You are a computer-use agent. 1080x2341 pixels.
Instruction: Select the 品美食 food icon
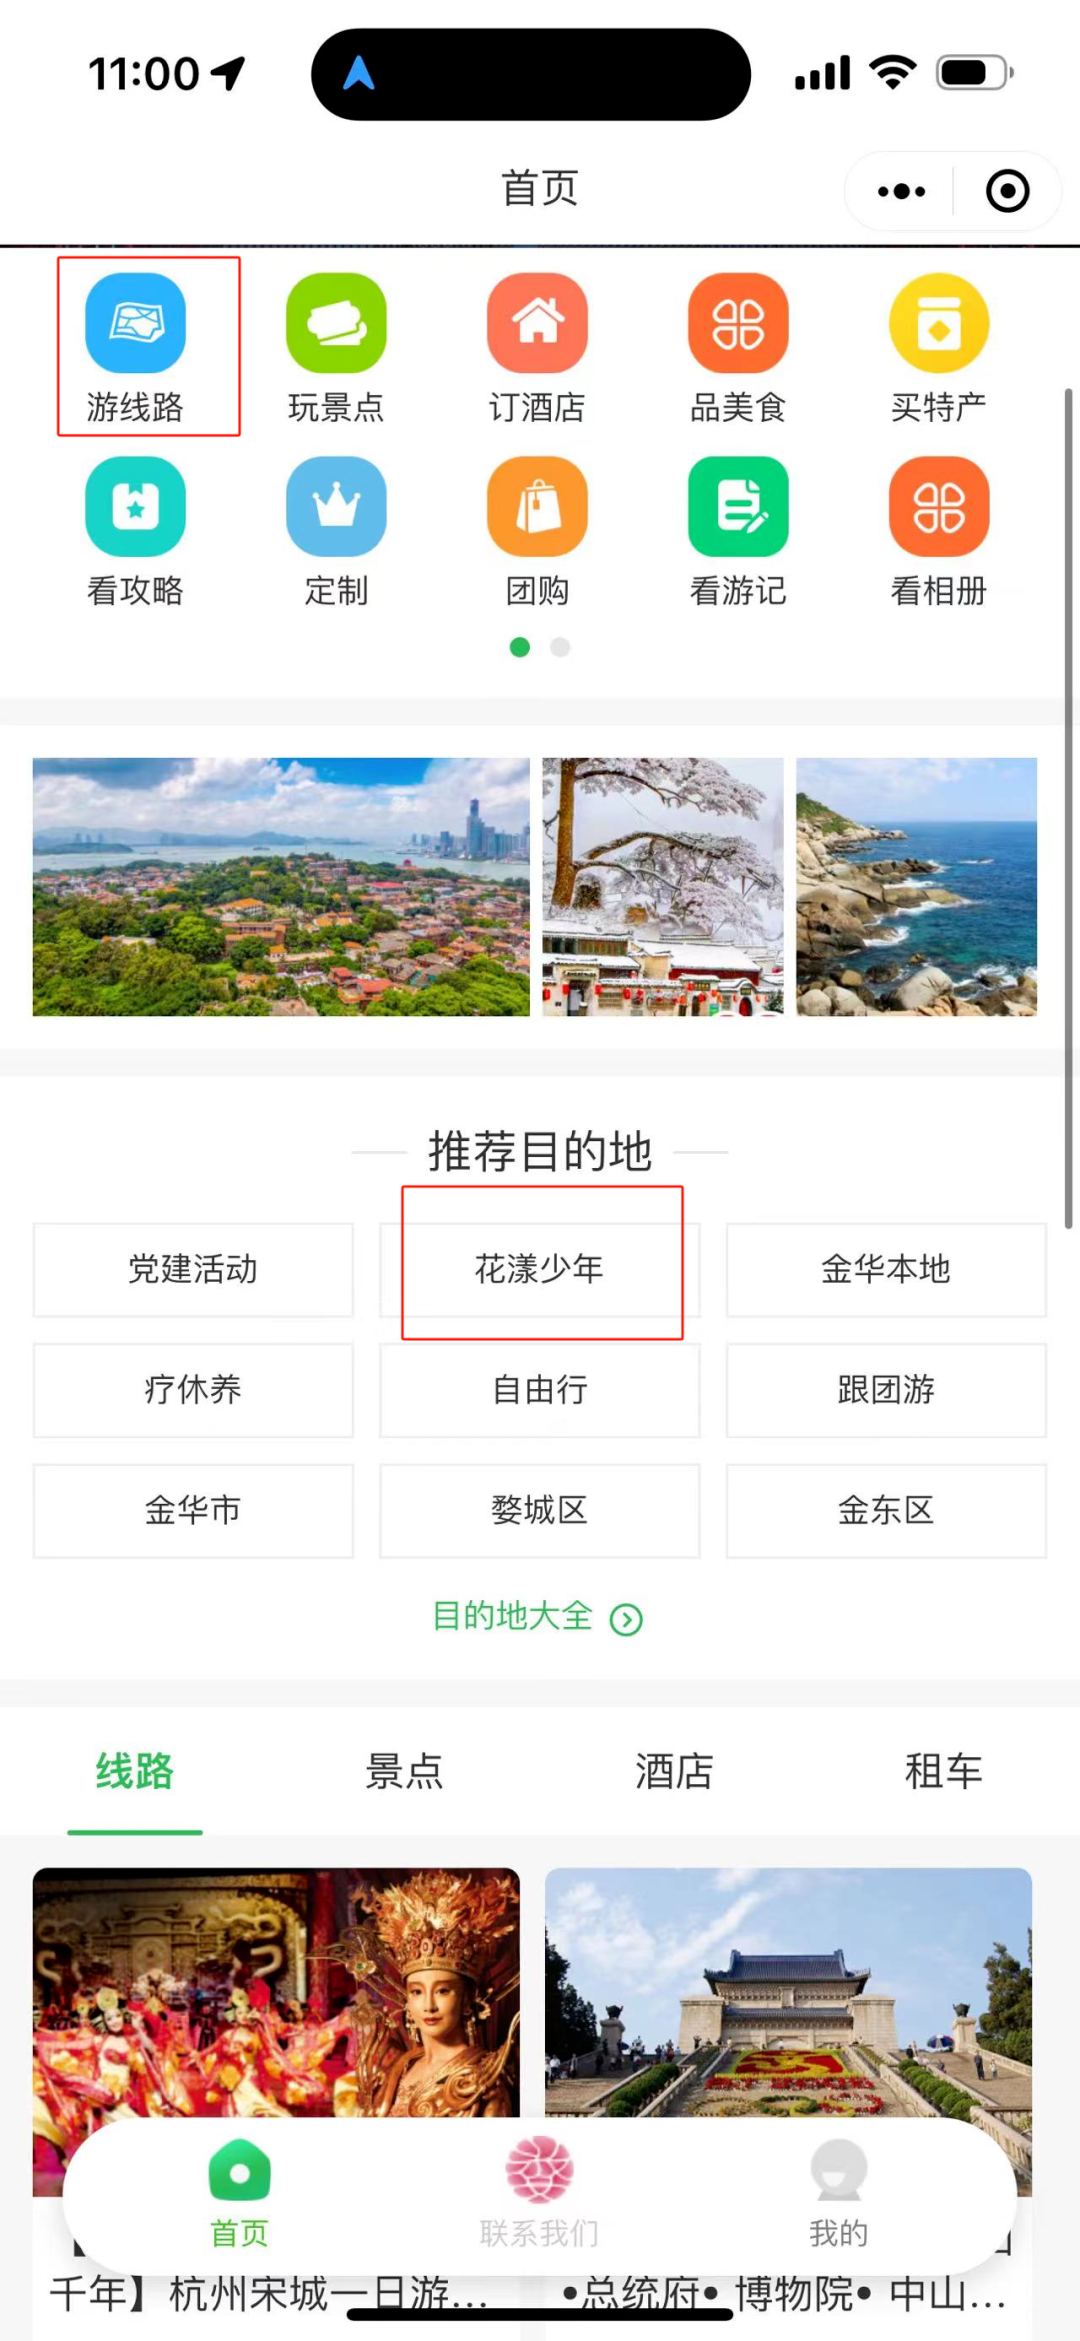coord(738,323)
